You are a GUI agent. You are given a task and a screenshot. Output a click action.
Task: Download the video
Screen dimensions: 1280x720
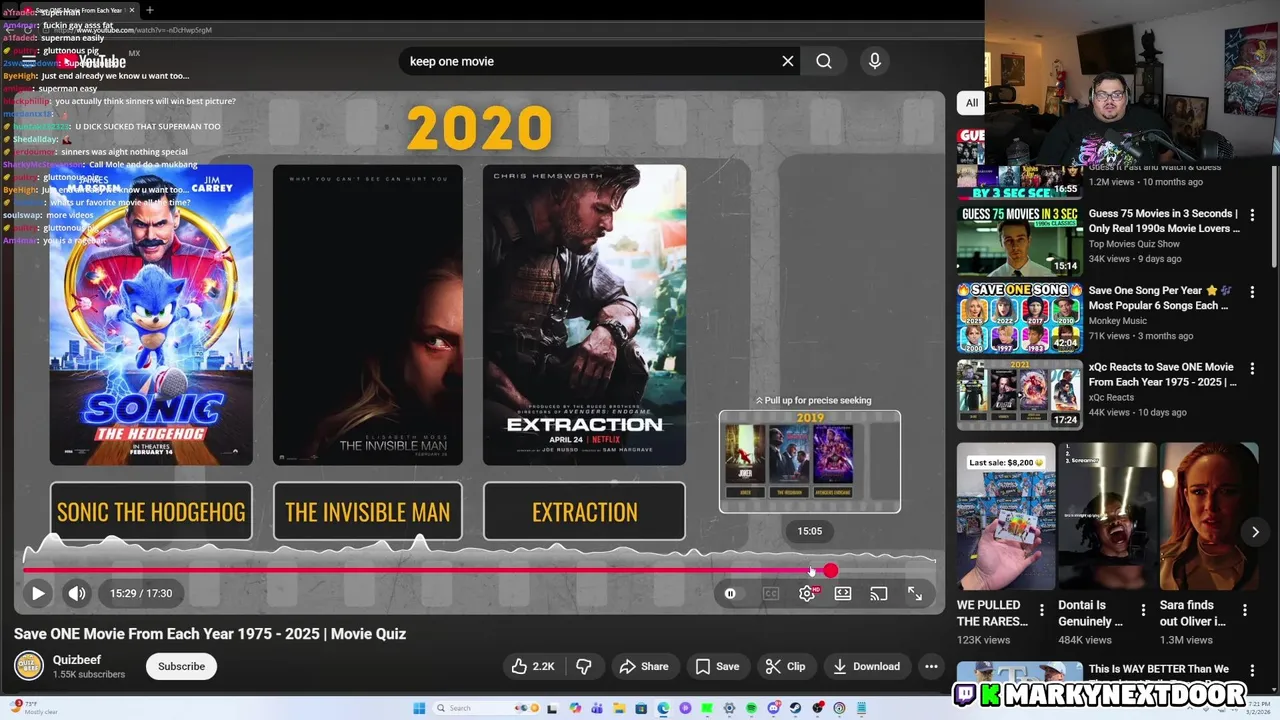866,666
